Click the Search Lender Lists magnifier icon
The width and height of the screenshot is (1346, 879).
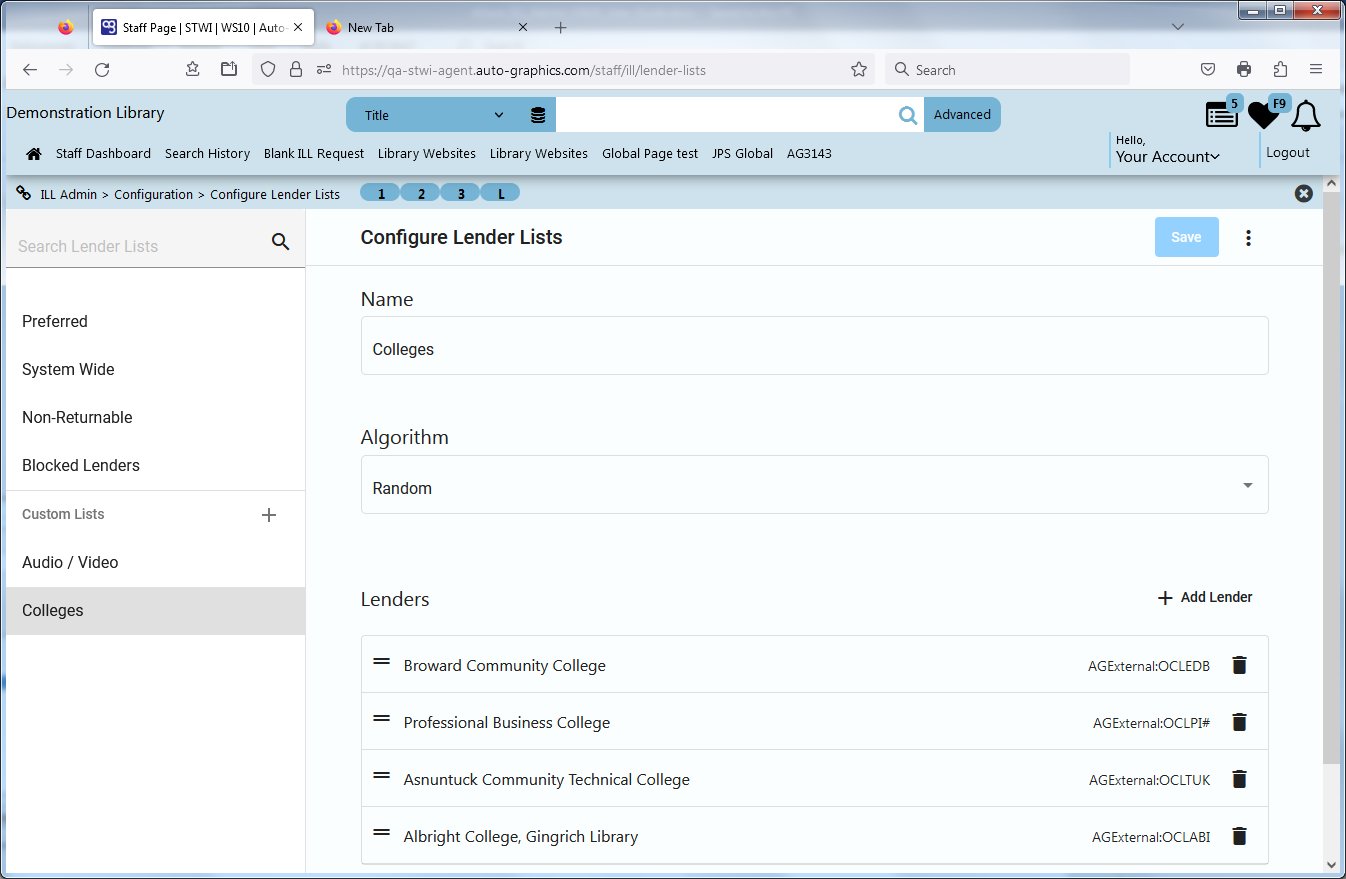281,242
